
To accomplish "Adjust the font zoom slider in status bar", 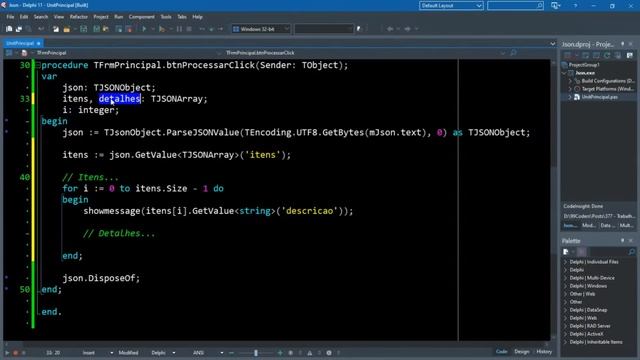I will [256, 353].
